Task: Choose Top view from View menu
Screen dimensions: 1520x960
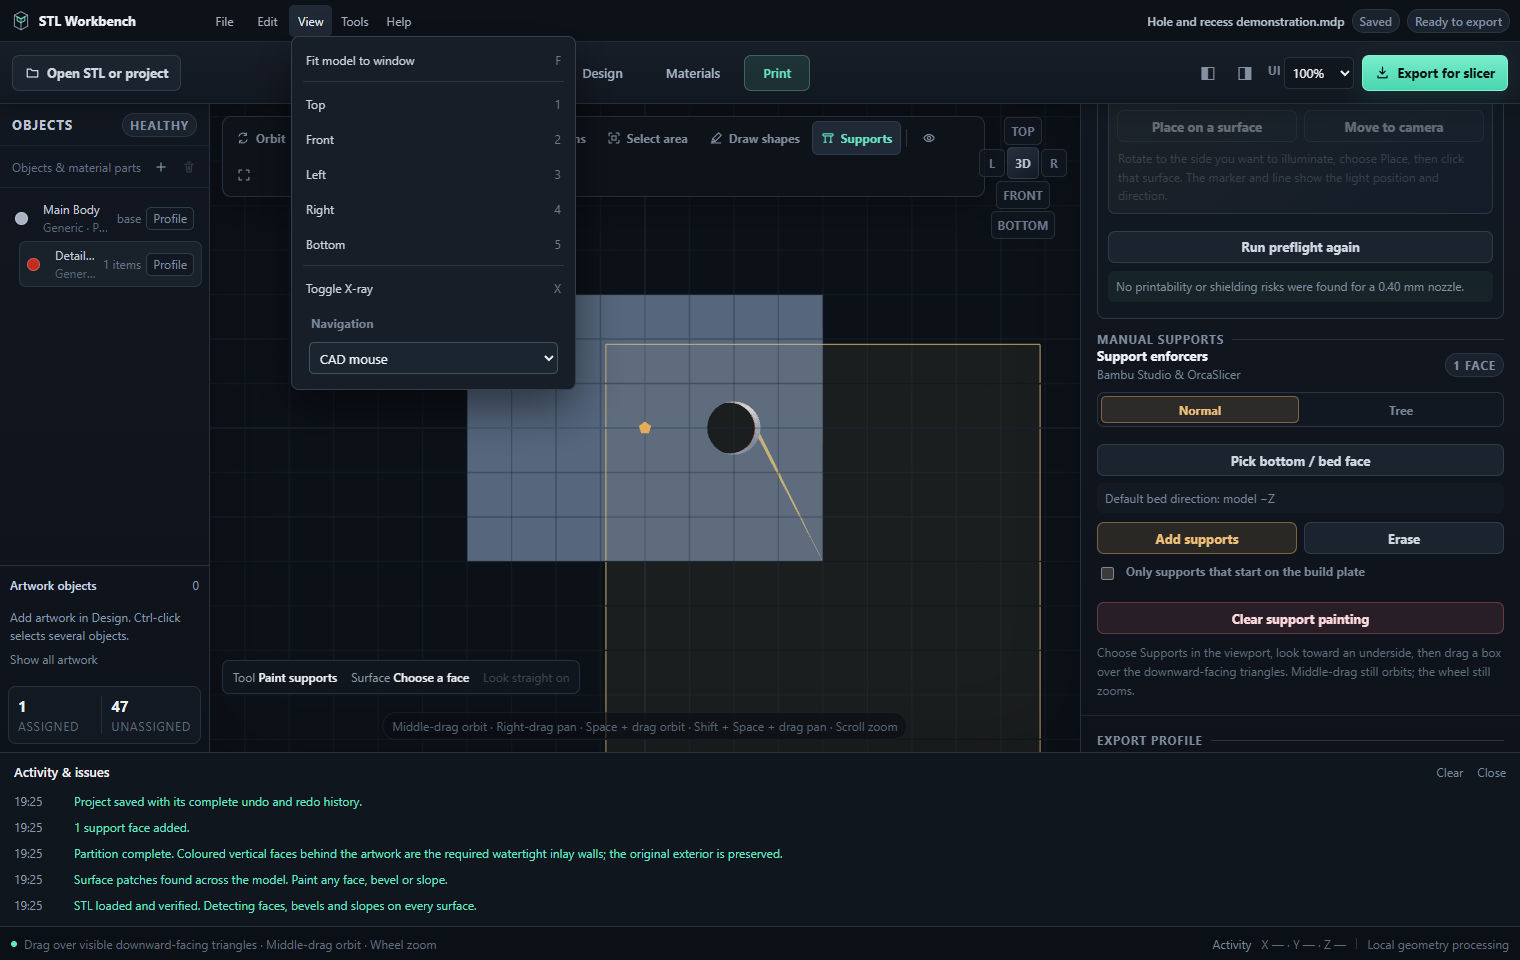Action: click(433, 105)
